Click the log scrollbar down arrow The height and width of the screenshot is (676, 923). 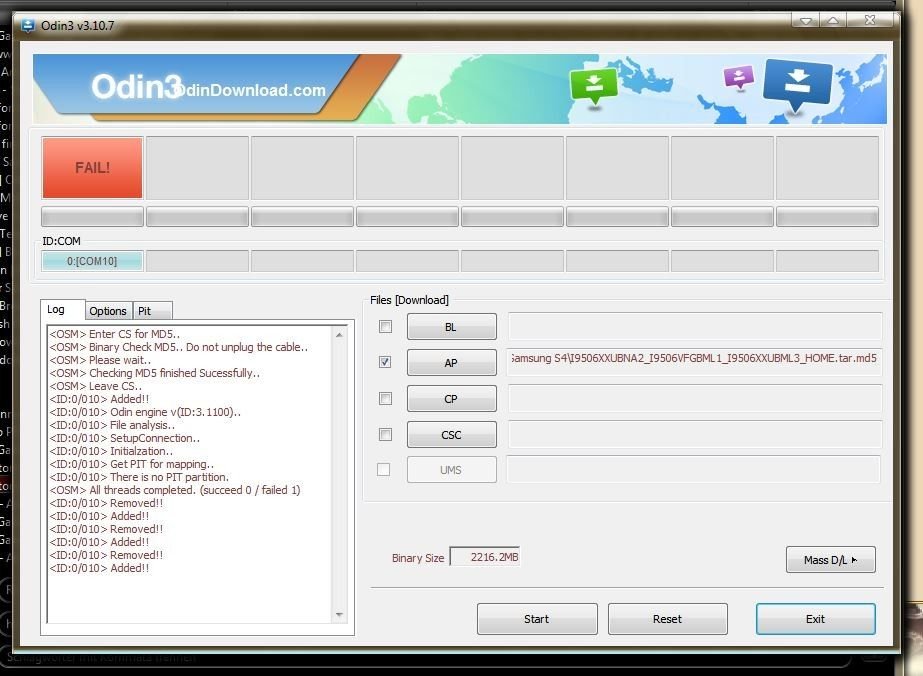pyautogui.click(x=339, y=615)
